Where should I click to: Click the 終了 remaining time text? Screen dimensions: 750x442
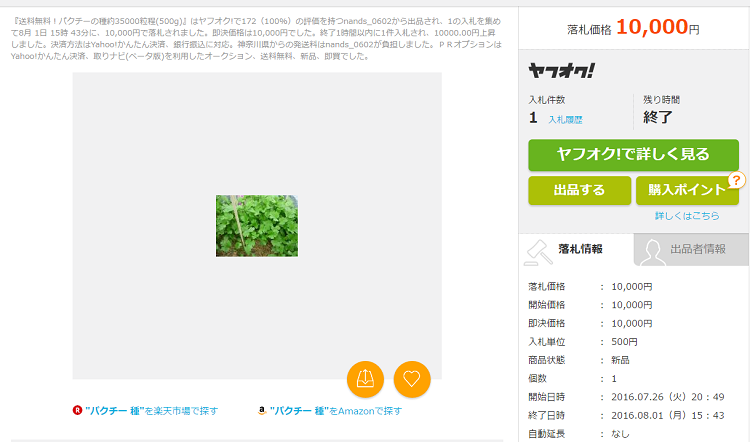tap(658, 117)
